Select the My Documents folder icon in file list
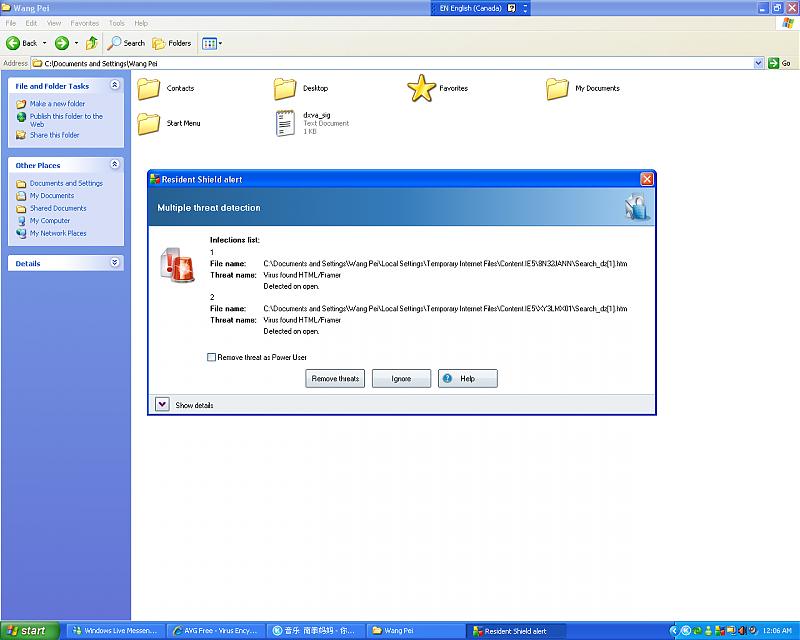 [x=558, y=88]
